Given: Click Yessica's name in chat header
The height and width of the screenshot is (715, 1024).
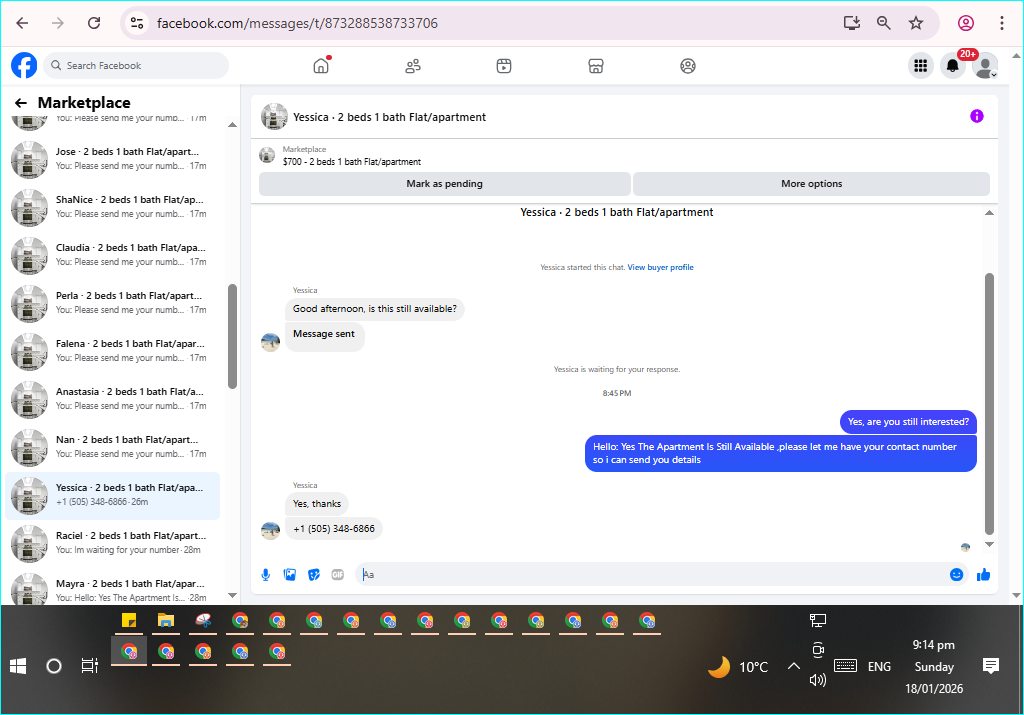Looking at the screenshot, I should [x=389, y=117].
